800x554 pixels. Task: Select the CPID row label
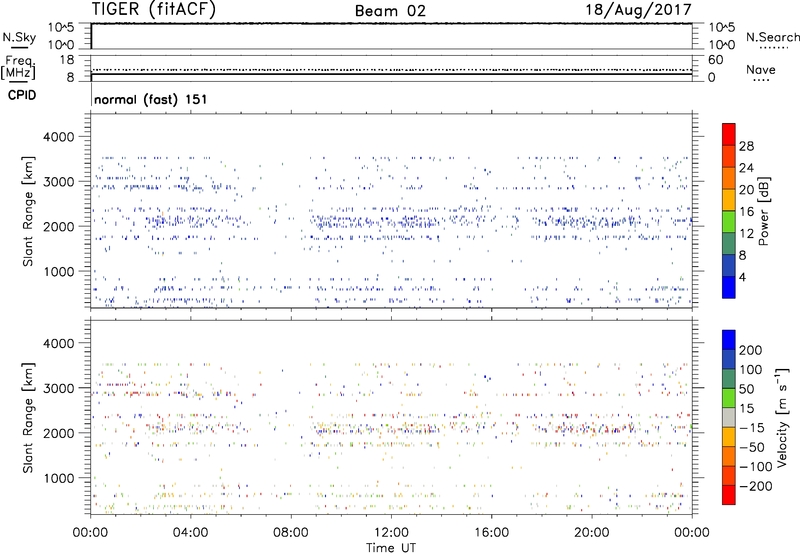point(22,95)
